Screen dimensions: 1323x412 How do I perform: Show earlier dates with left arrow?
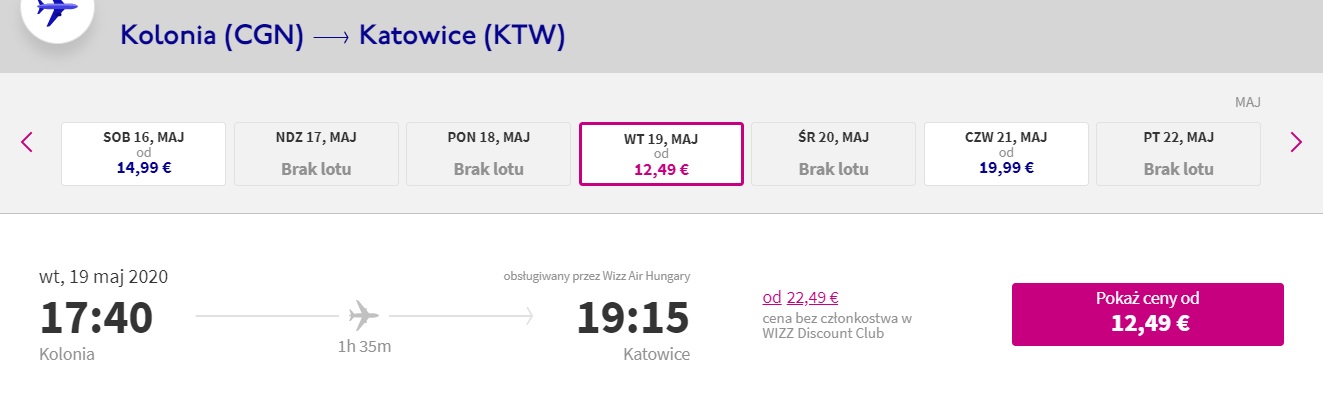coord(27,142)
